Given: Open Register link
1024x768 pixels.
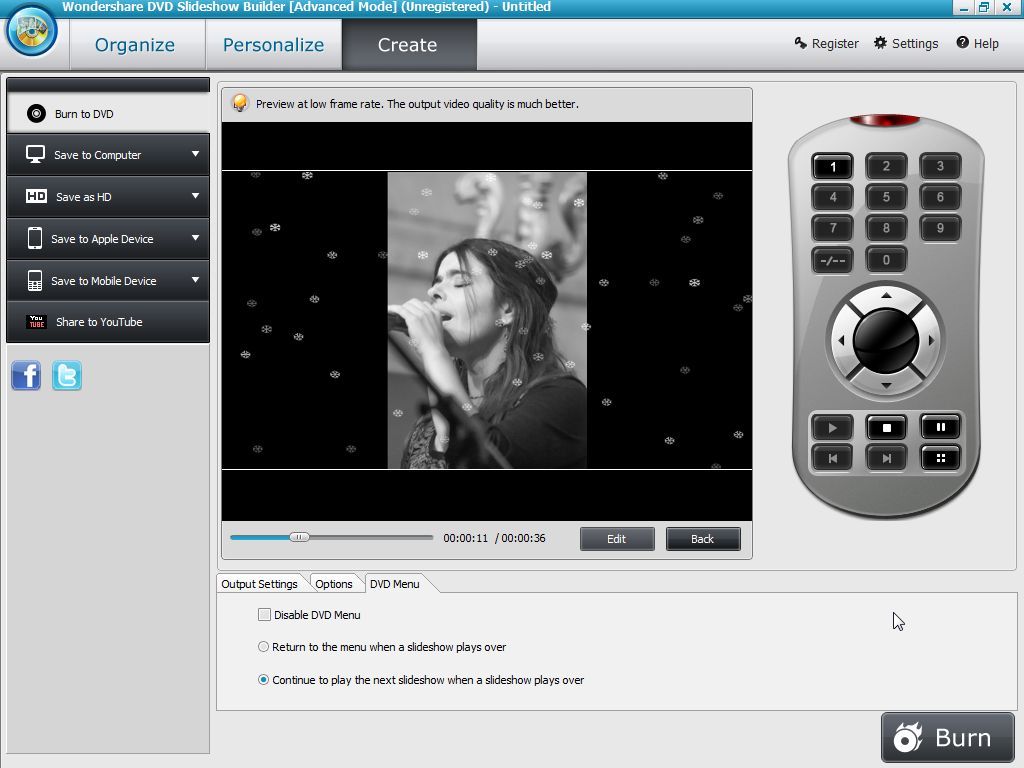Looking at the screenshot, I should point(826,44).
